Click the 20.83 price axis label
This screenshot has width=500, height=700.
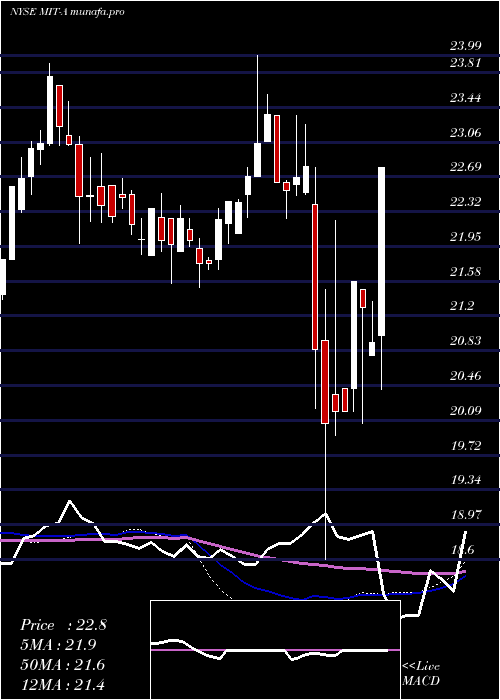tap(465, 342)
